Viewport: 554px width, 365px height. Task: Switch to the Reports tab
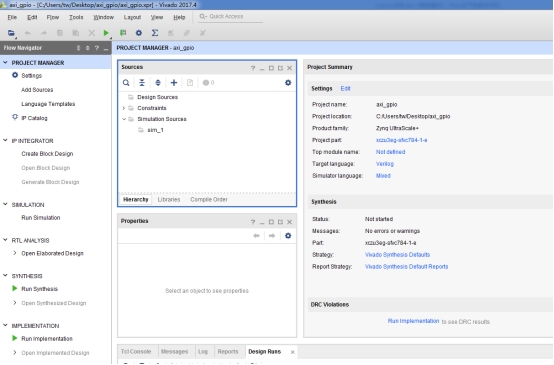point(228,352)
